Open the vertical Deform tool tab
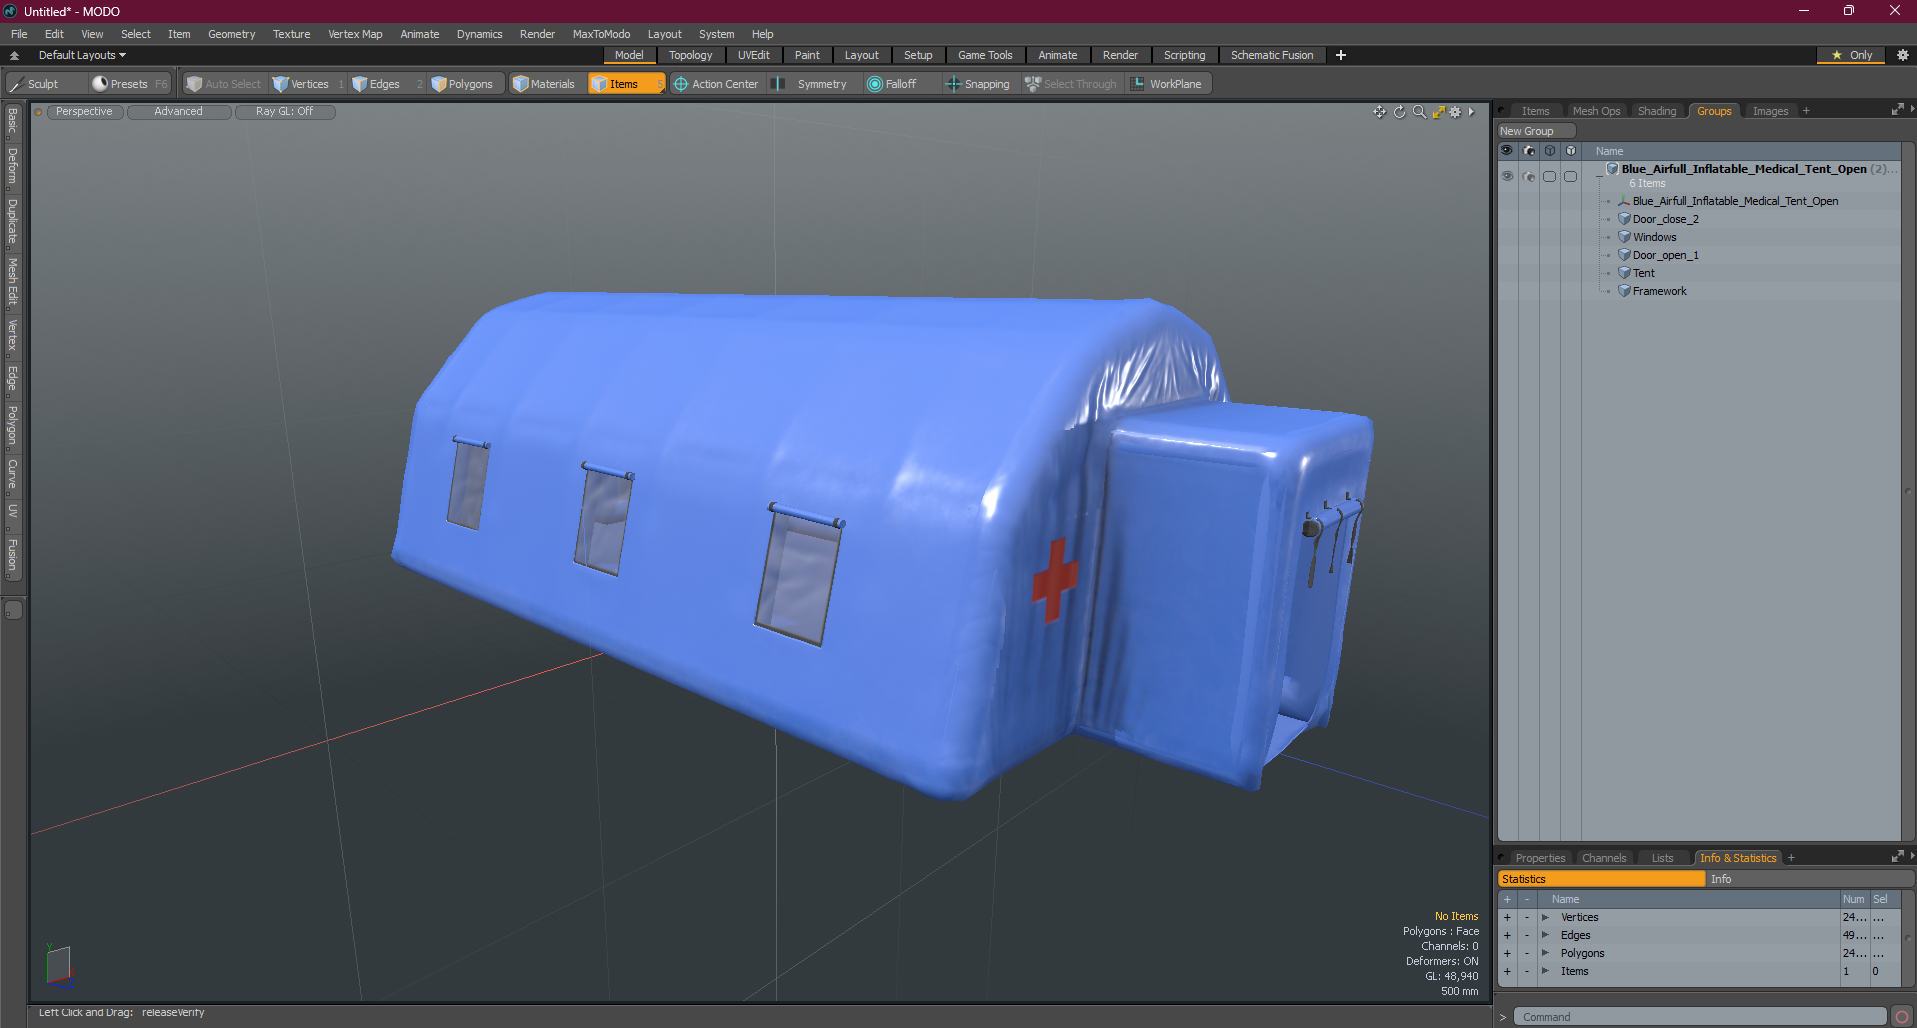 click(x=13, y=166)
